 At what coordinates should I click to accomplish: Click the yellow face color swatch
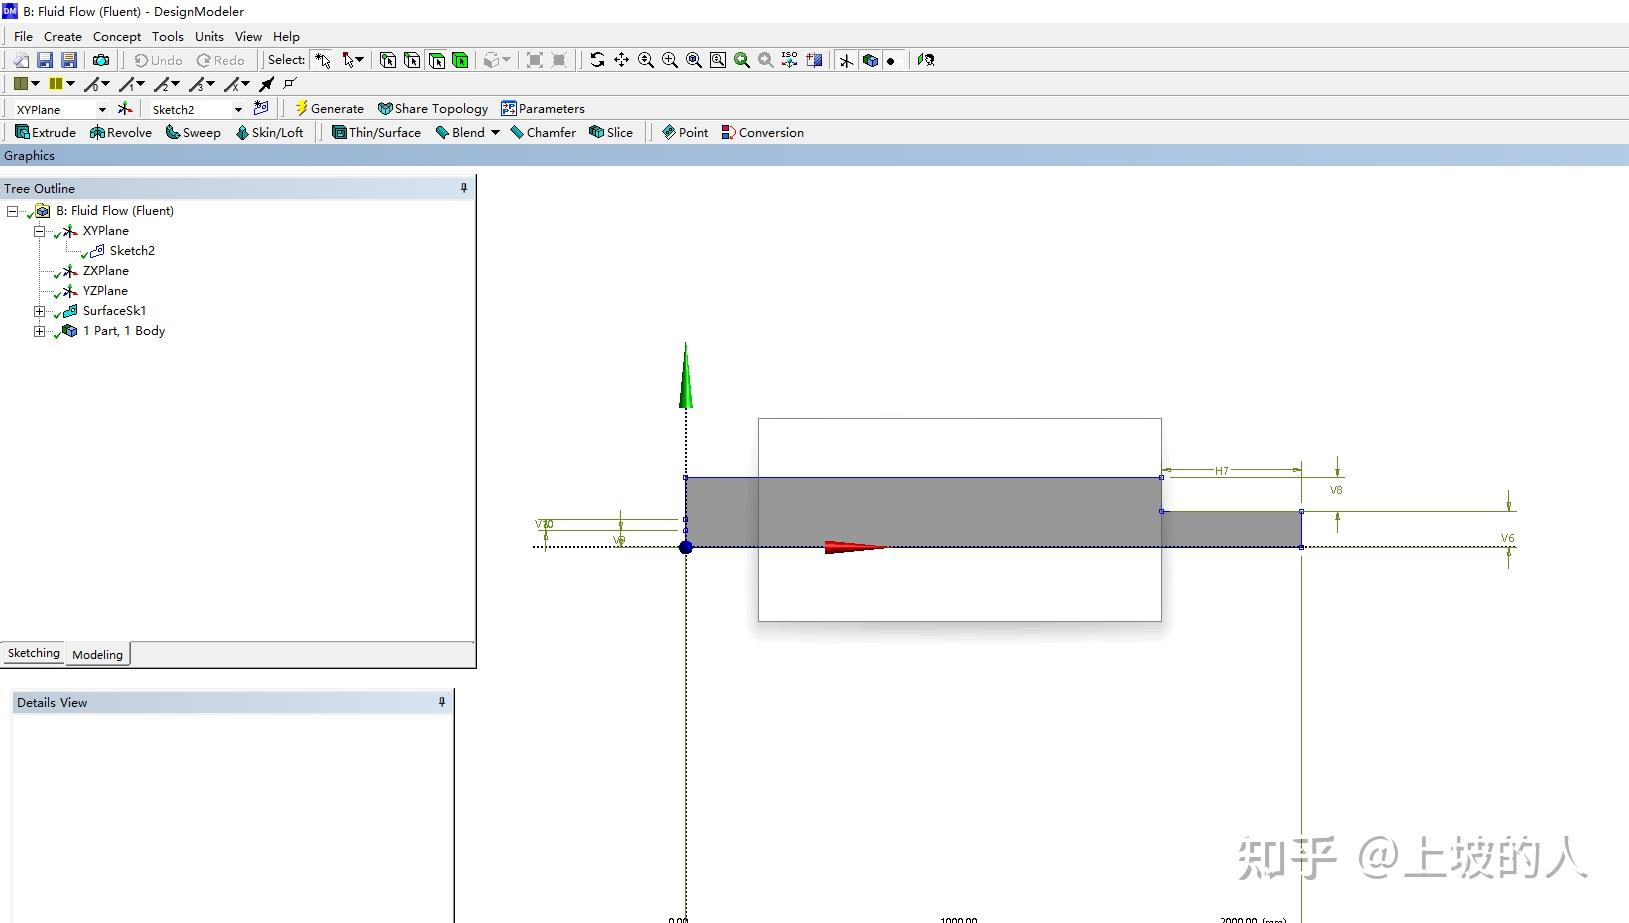(x=58, y=84)
